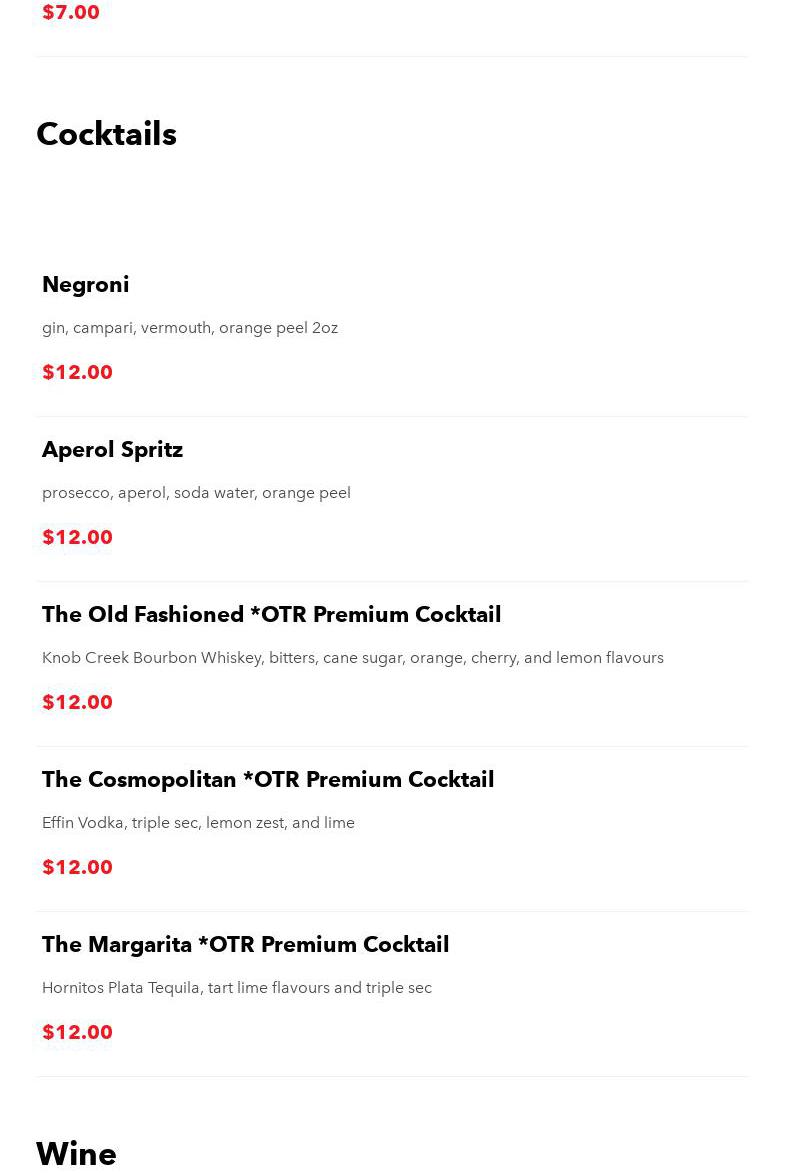The image size is (785, 1173).
Task: Click the divider below The Margarita item
Action: (392, 1076)
